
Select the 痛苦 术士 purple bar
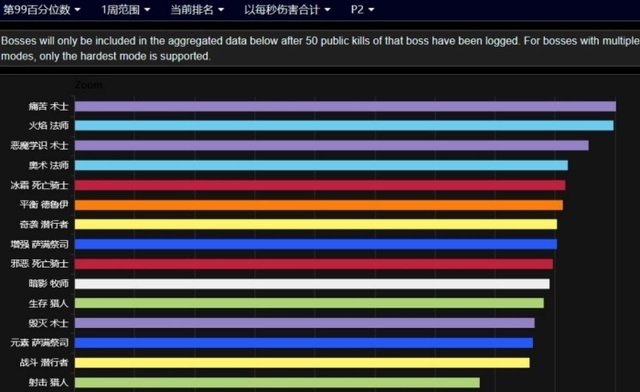345,107
